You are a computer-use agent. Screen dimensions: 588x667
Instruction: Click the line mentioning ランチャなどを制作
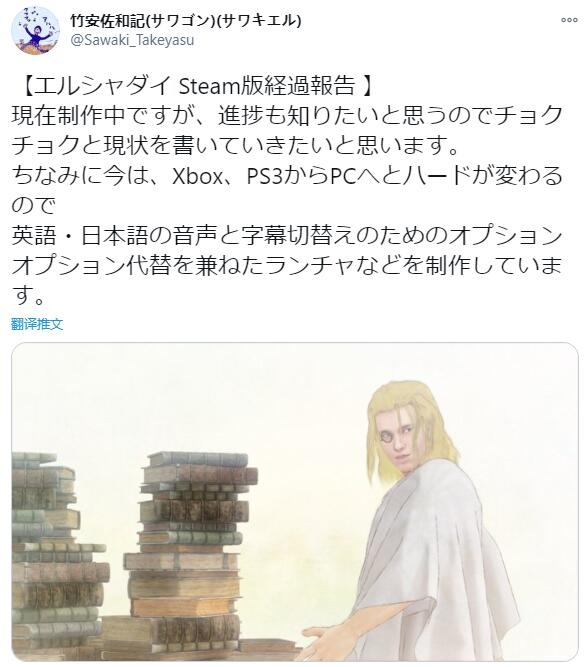click(287, 265)
